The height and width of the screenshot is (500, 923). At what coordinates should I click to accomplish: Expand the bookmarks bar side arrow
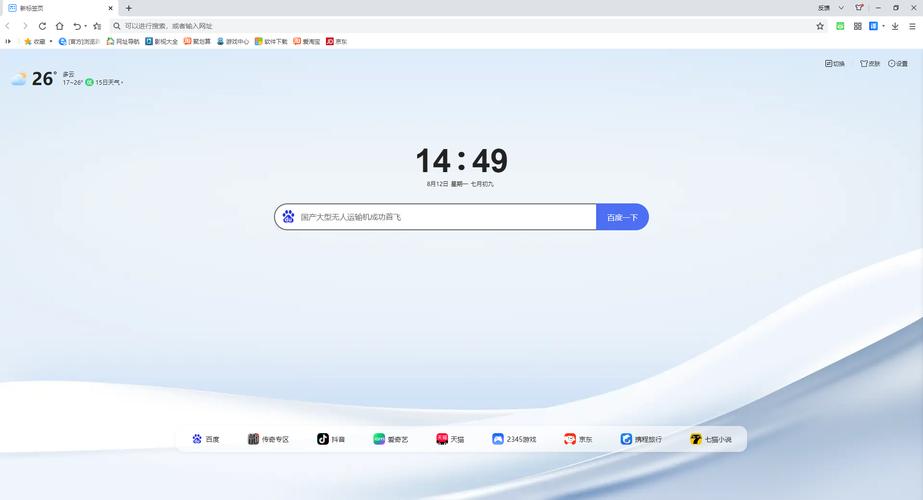point(8,41)
